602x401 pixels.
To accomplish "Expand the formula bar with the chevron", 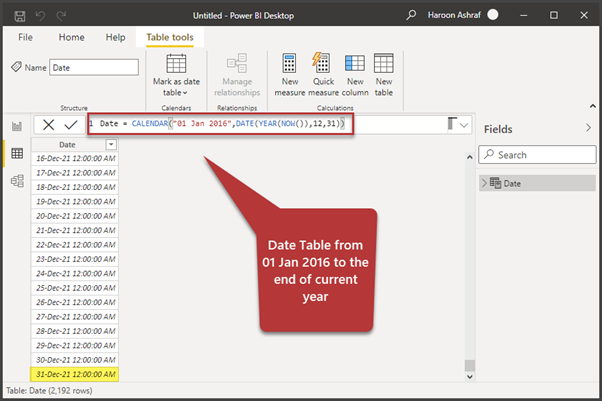I will click(464, 125).
